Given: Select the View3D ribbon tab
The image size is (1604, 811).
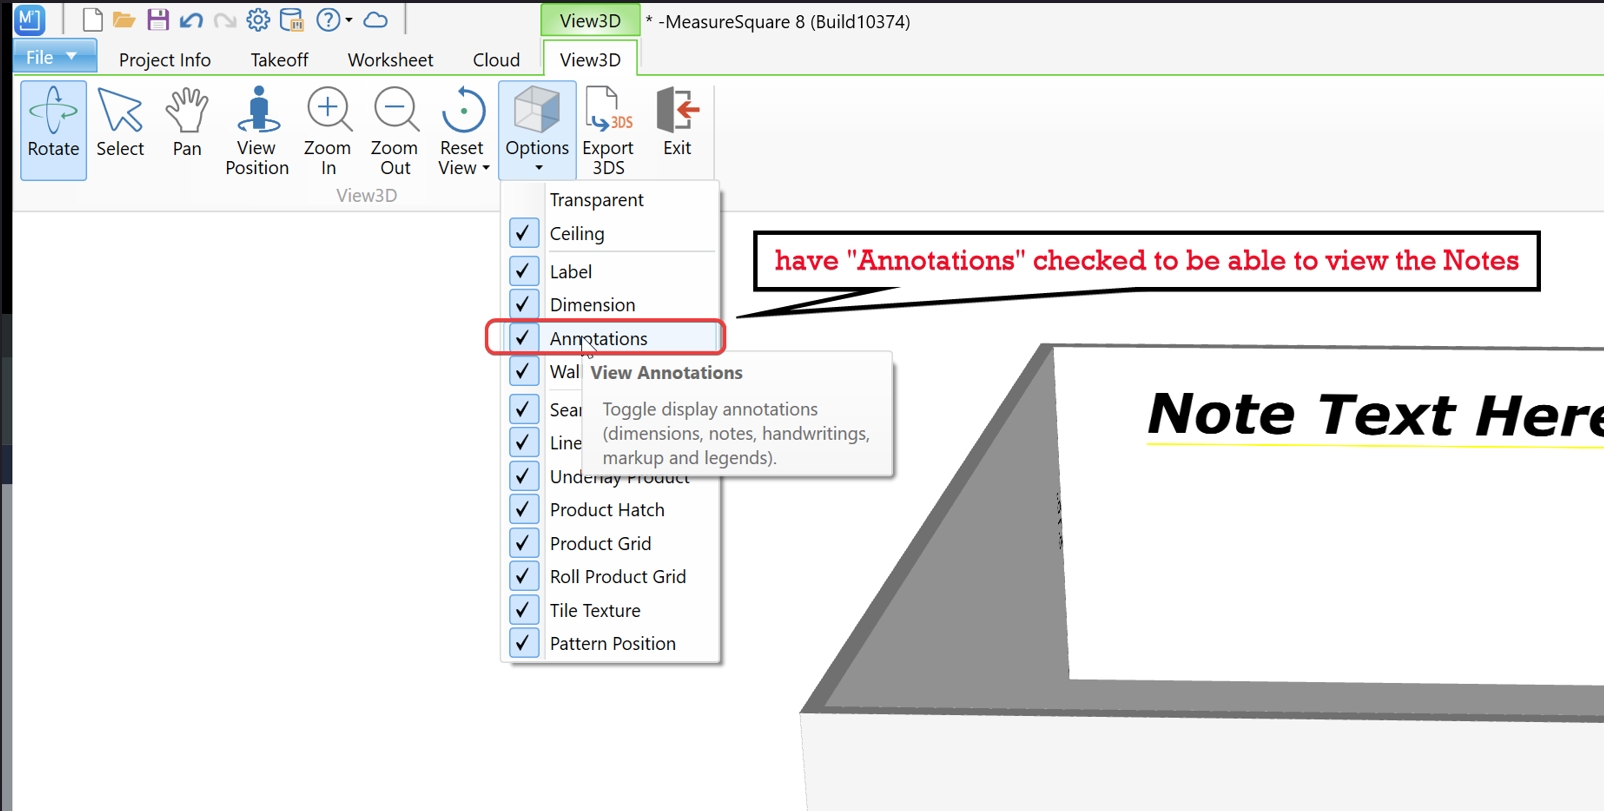Looking at the screenshot, I should [590, 60].
